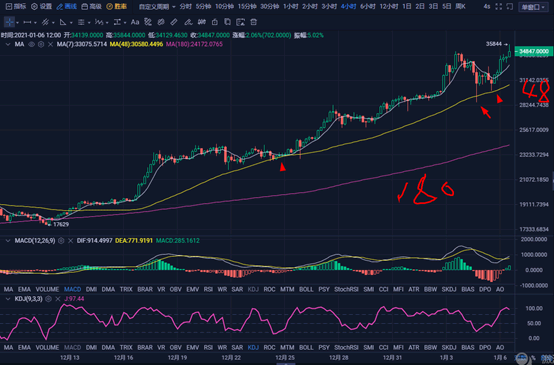
Task: Click the window layout icon beside fullscreen
Action: (x=510, y=6)
